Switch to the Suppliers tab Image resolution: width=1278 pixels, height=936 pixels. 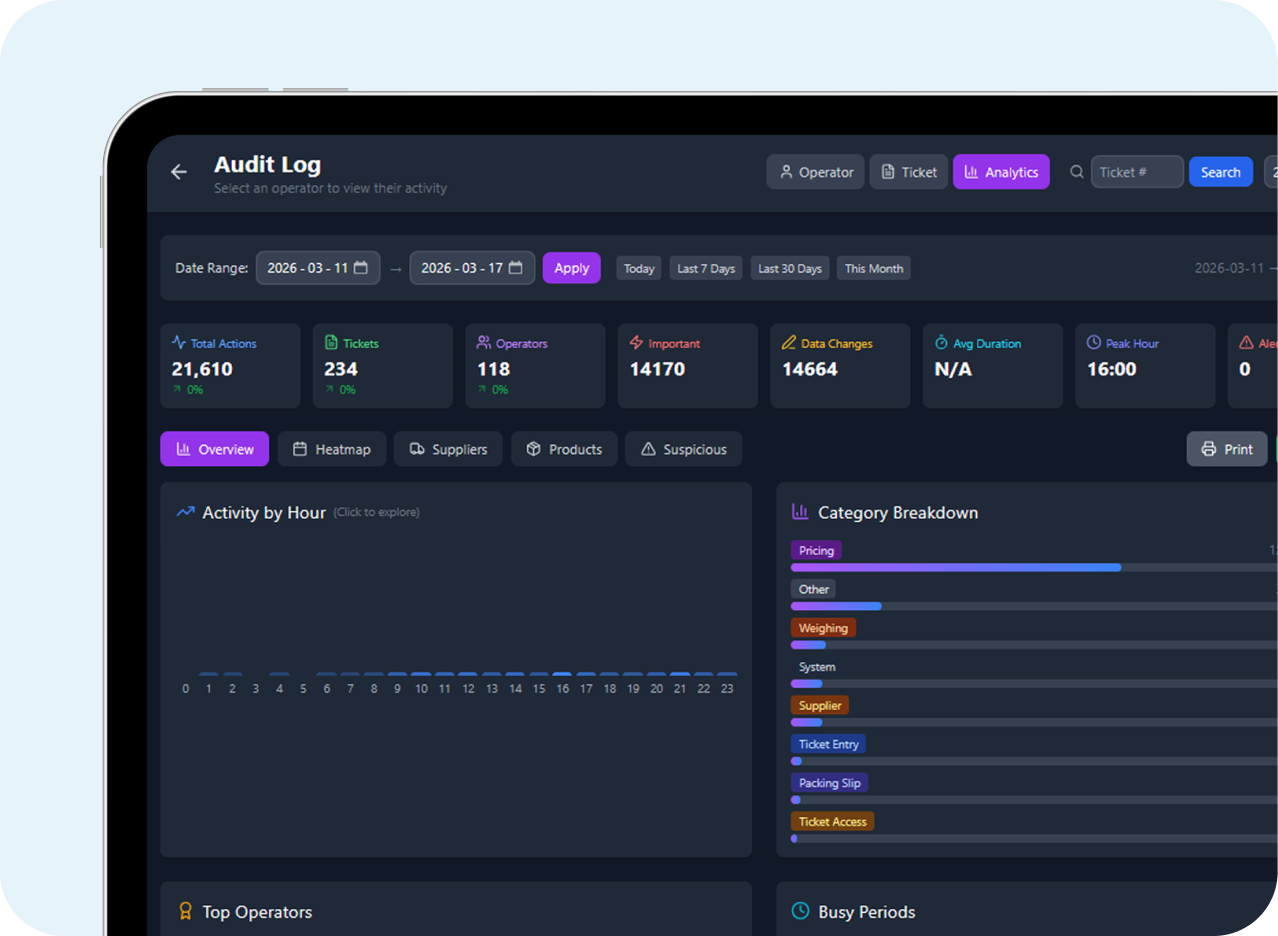448,449
